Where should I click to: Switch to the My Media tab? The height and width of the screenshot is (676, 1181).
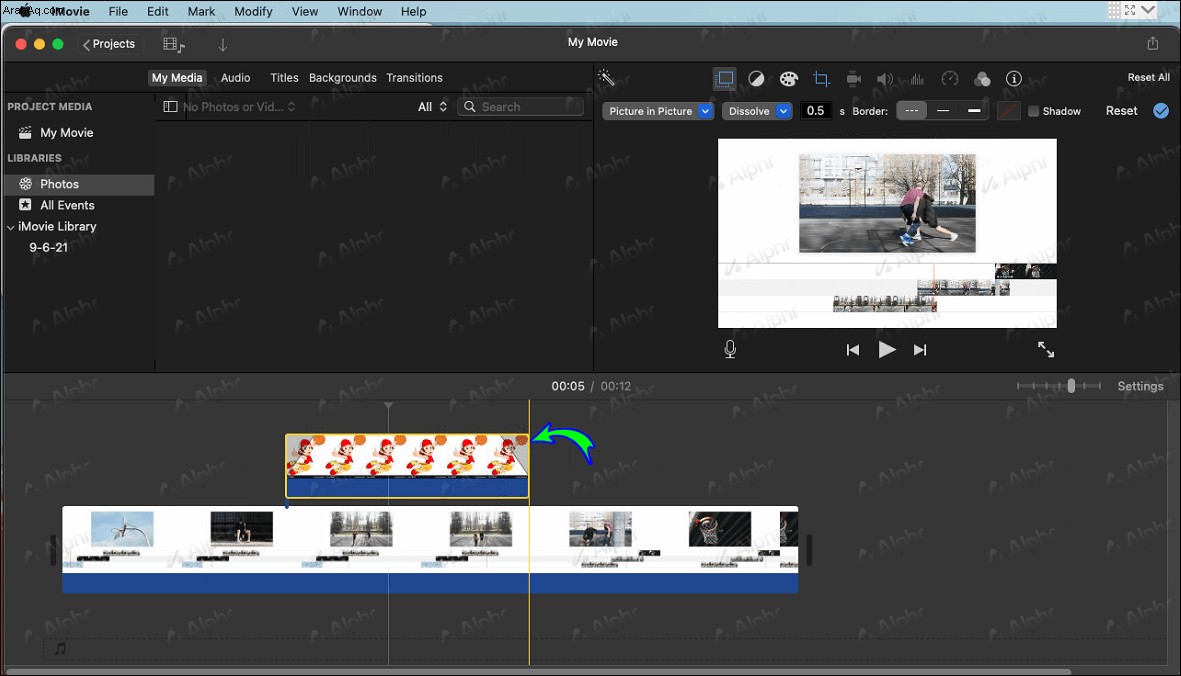177,78
